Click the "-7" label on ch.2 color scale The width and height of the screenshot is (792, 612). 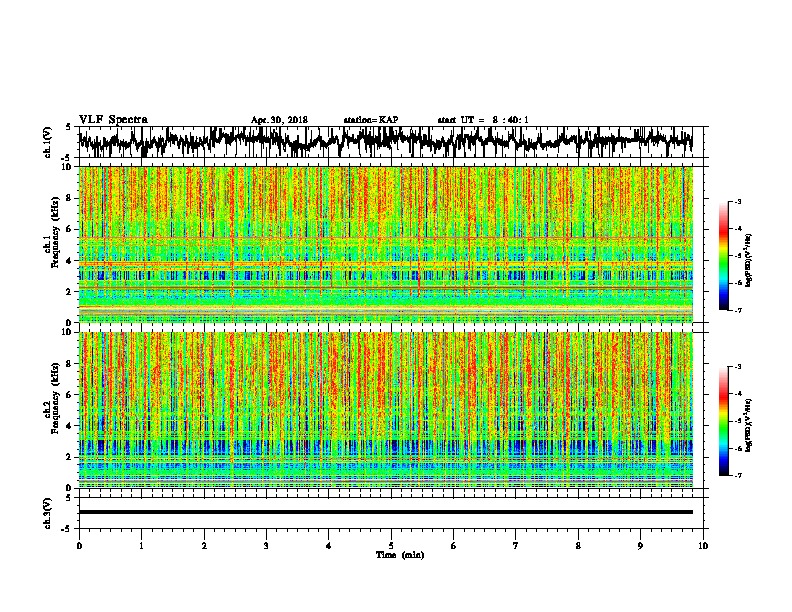coord(737,476)
